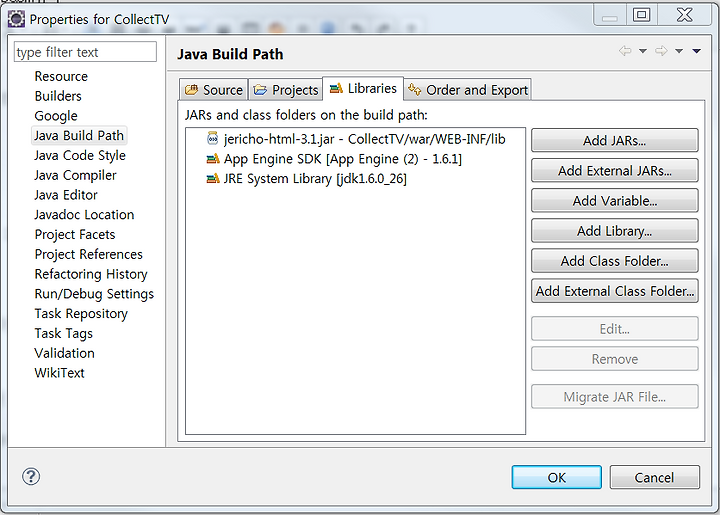The width and height of the screenshot is (720, 515).
Task: Switch to the Source tab
Action: 214,90
